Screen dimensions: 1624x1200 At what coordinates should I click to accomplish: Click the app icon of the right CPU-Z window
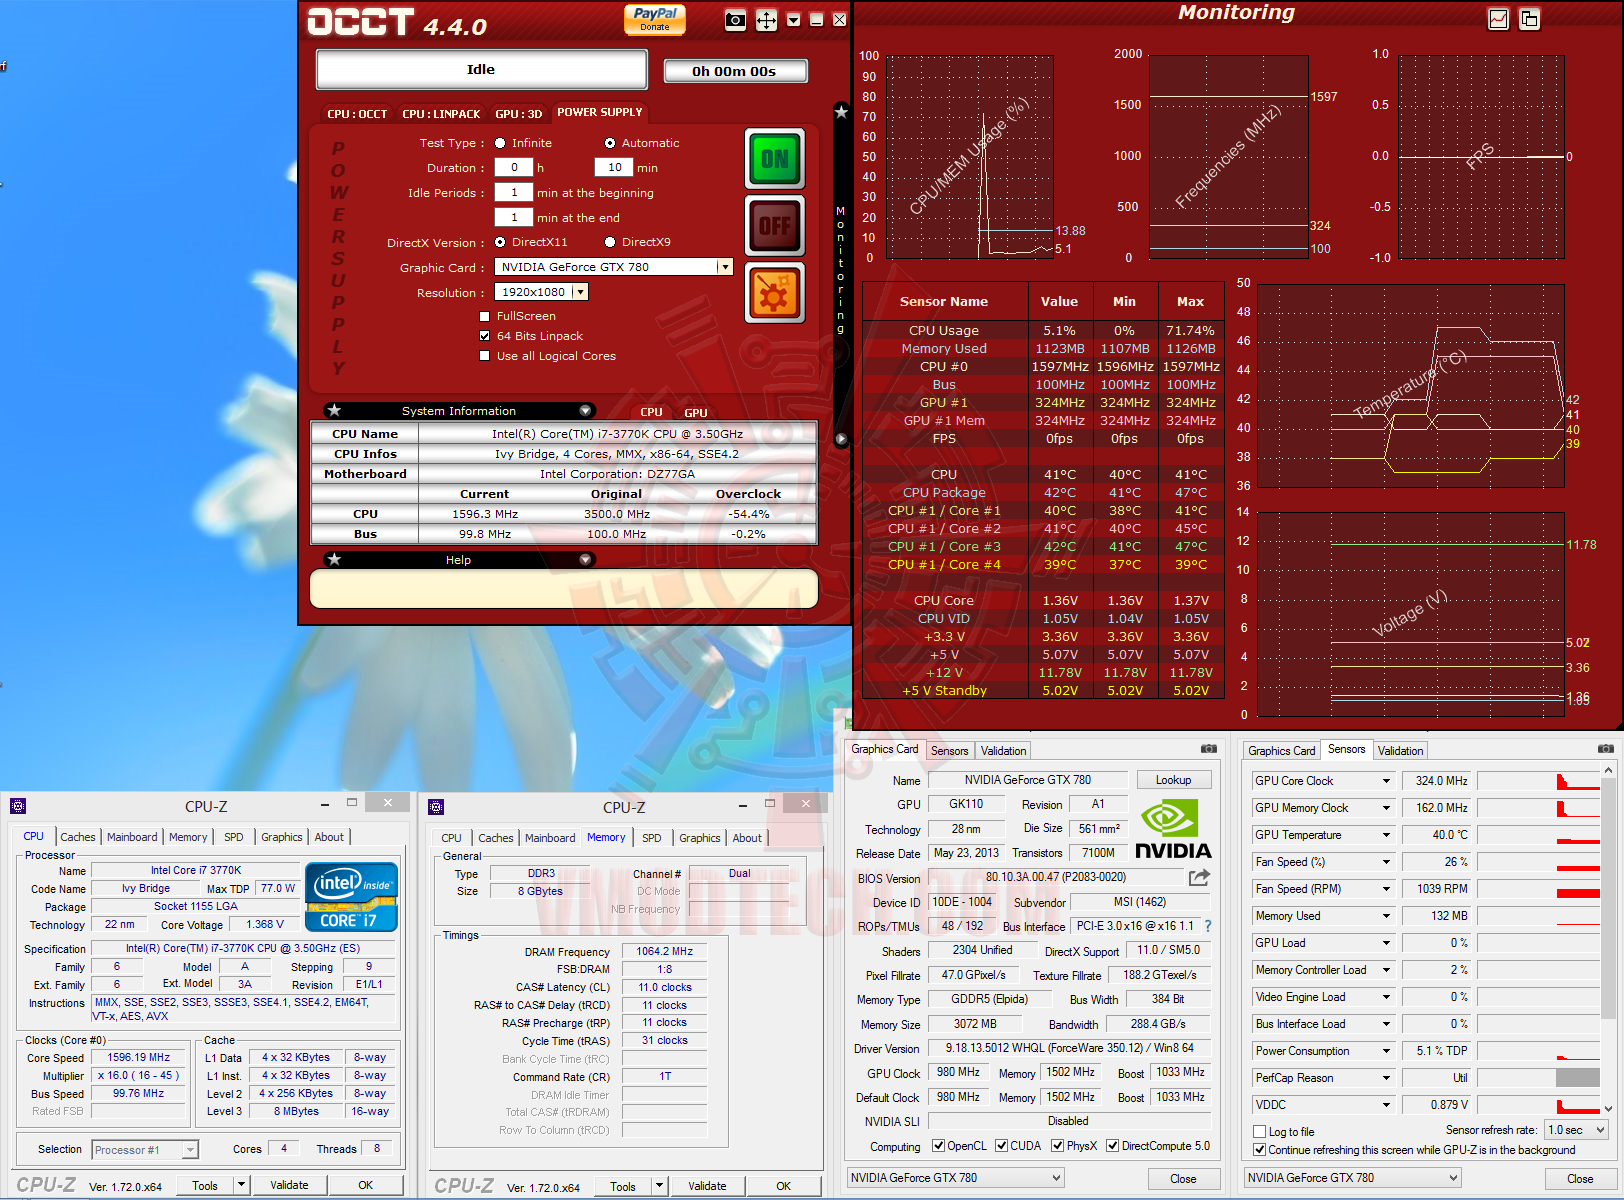pos(436,806)
